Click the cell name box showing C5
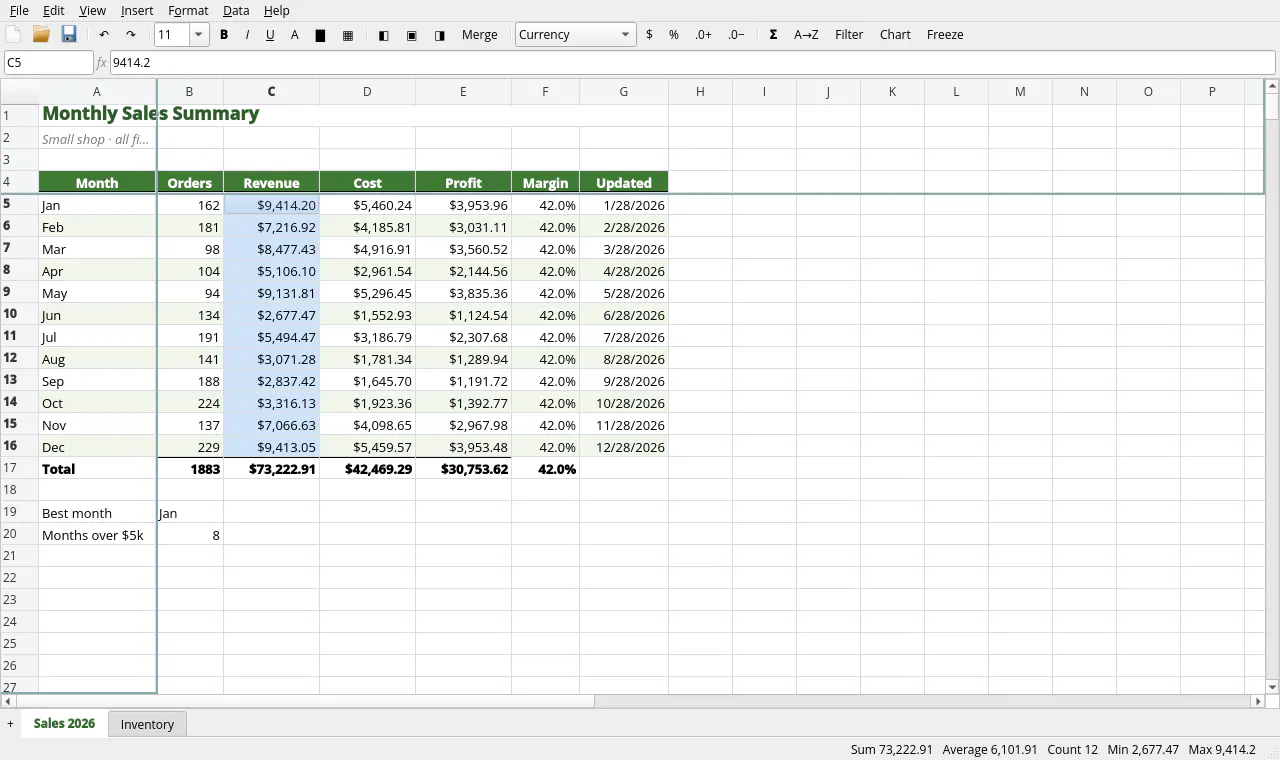This screenshot has width=1280, height=760. point(49,63)
